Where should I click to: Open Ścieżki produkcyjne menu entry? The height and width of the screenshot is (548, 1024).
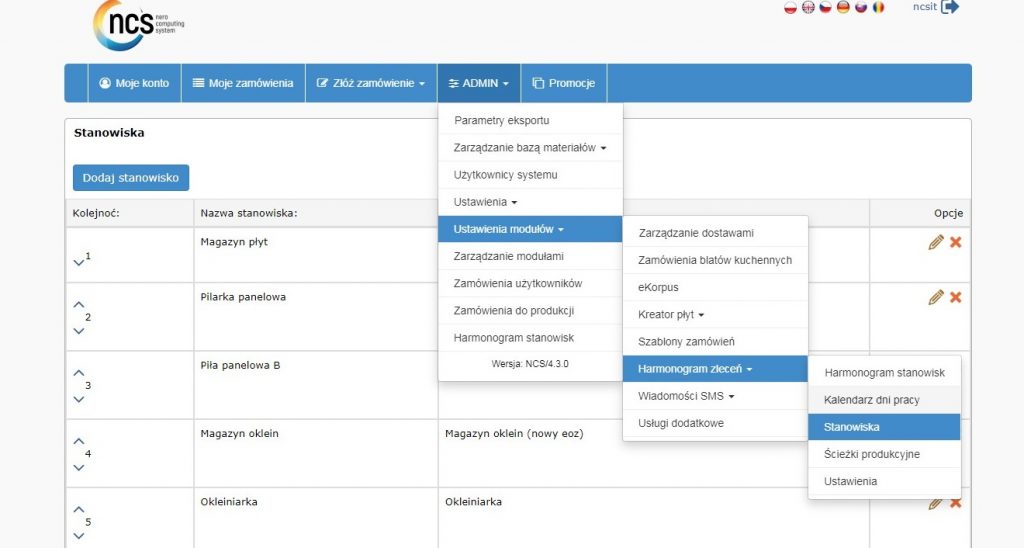pos(871,454)
